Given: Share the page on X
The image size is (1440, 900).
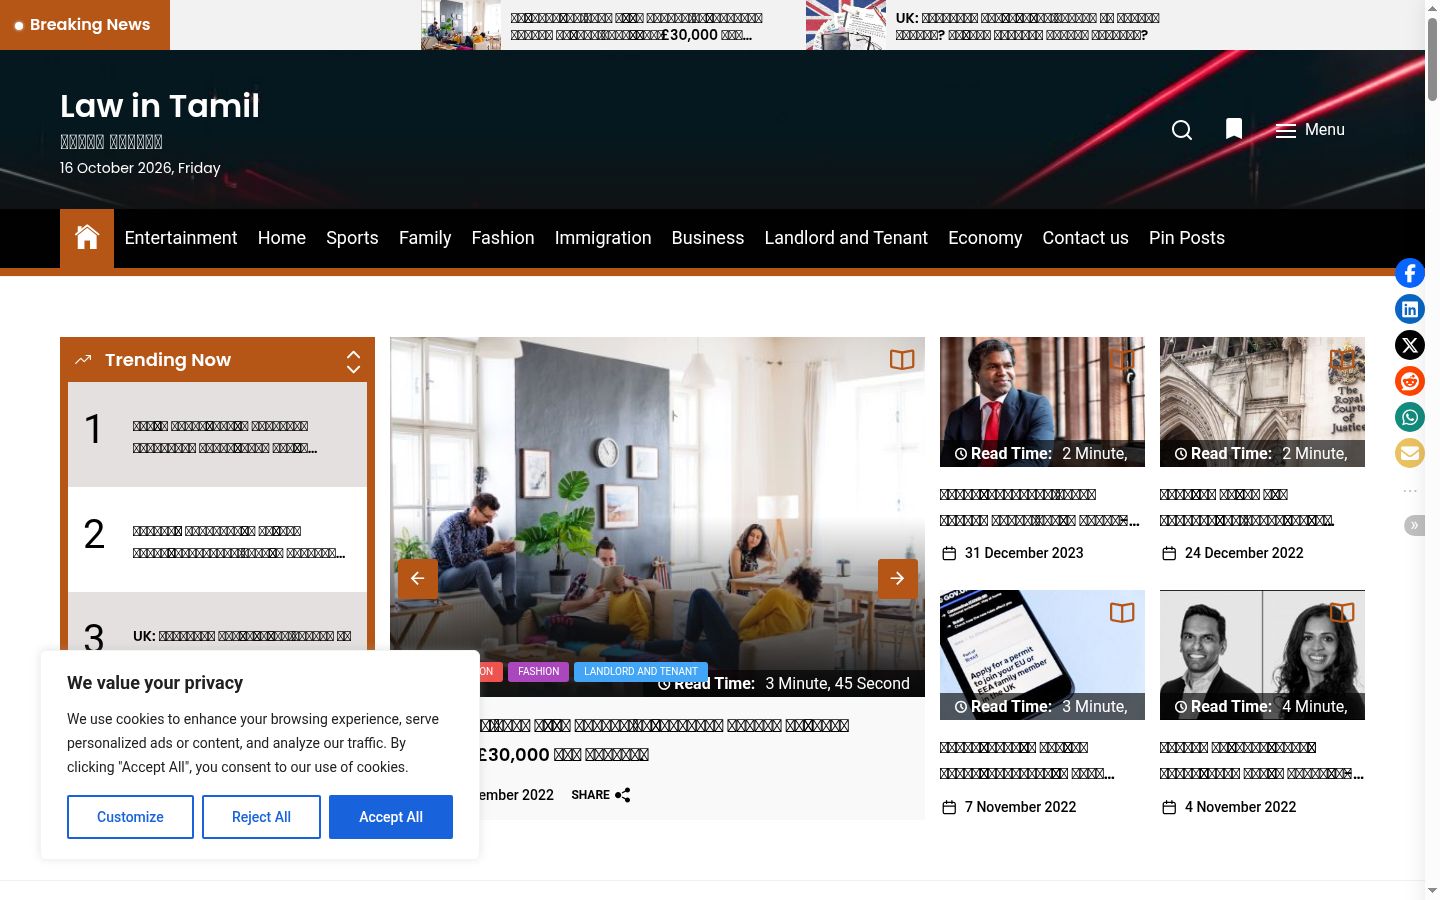Looking at the screenshot, I should pyautogui.click(x=1410, y=345).
